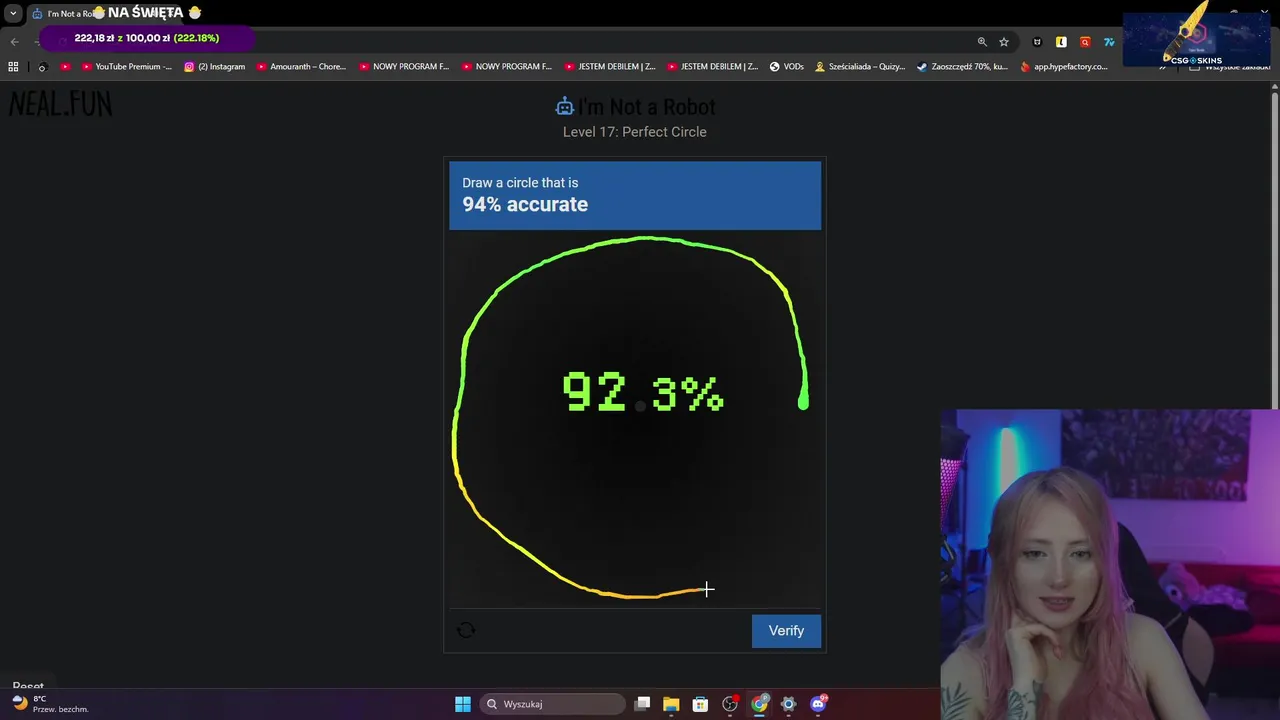The width and height of the screenshot is (1280, 720).
Task: Open the OBS icon on the taskbar
Action: tap(730, 704)
